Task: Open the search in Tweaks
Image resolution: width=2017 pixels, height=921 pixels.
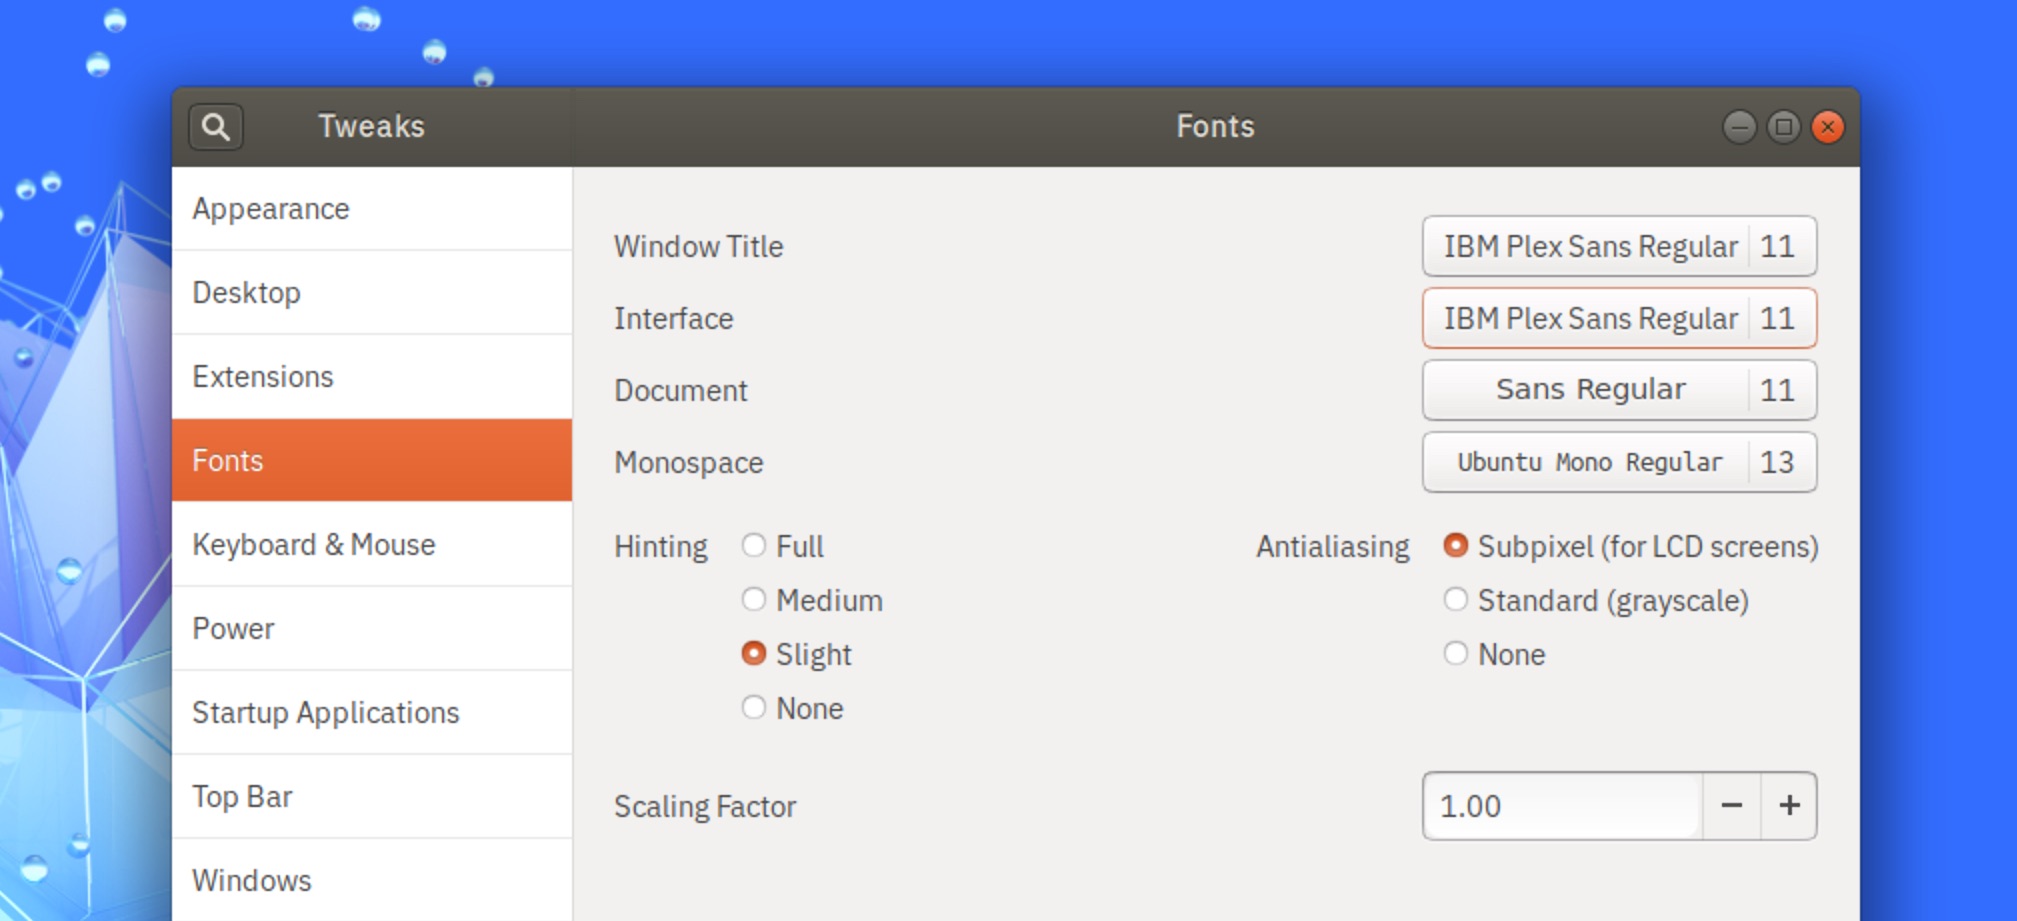Action: pyautogui.click(x=216, y=127)
